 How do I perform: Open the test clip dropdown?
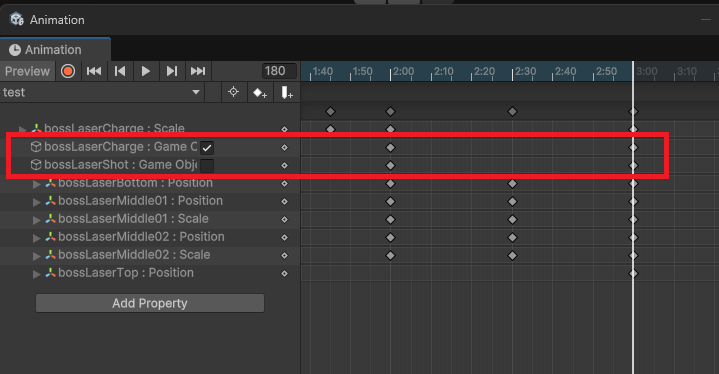pos(102,92)
